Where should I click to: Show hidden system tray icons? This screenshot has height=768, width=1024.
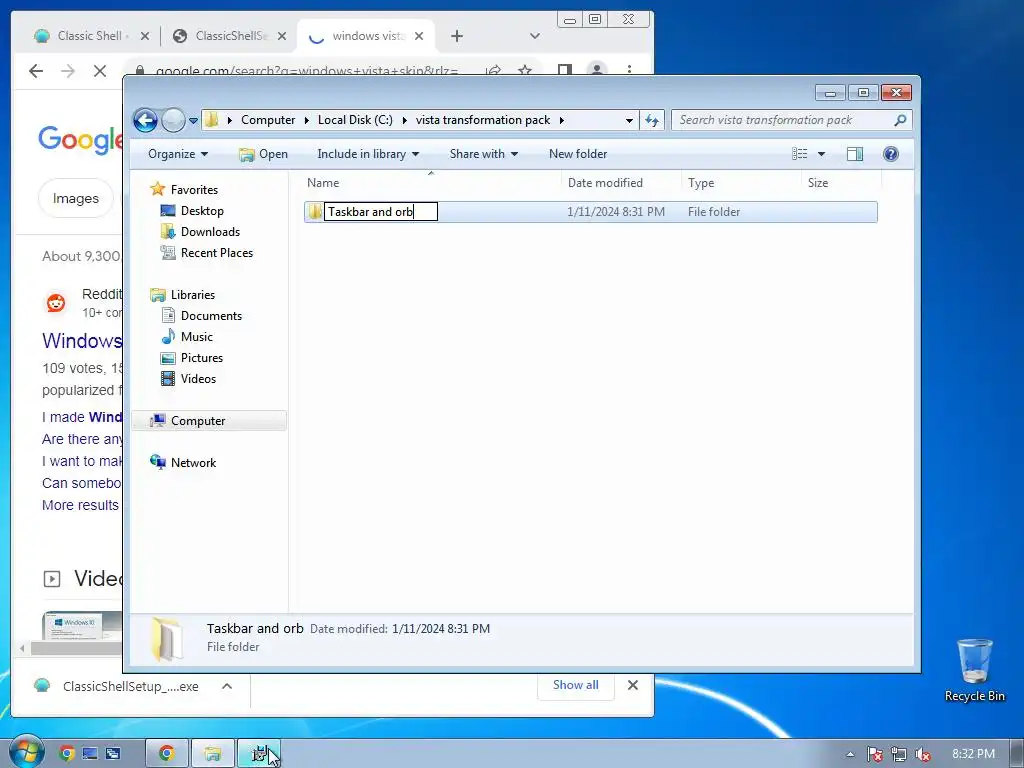coord(850,754)
